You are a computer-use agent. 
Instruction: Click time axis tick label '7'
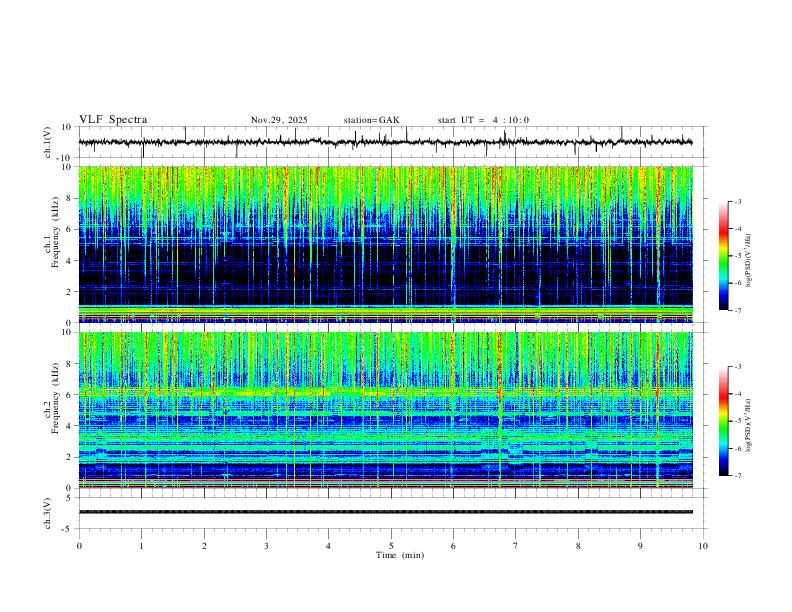pos(516,546)
